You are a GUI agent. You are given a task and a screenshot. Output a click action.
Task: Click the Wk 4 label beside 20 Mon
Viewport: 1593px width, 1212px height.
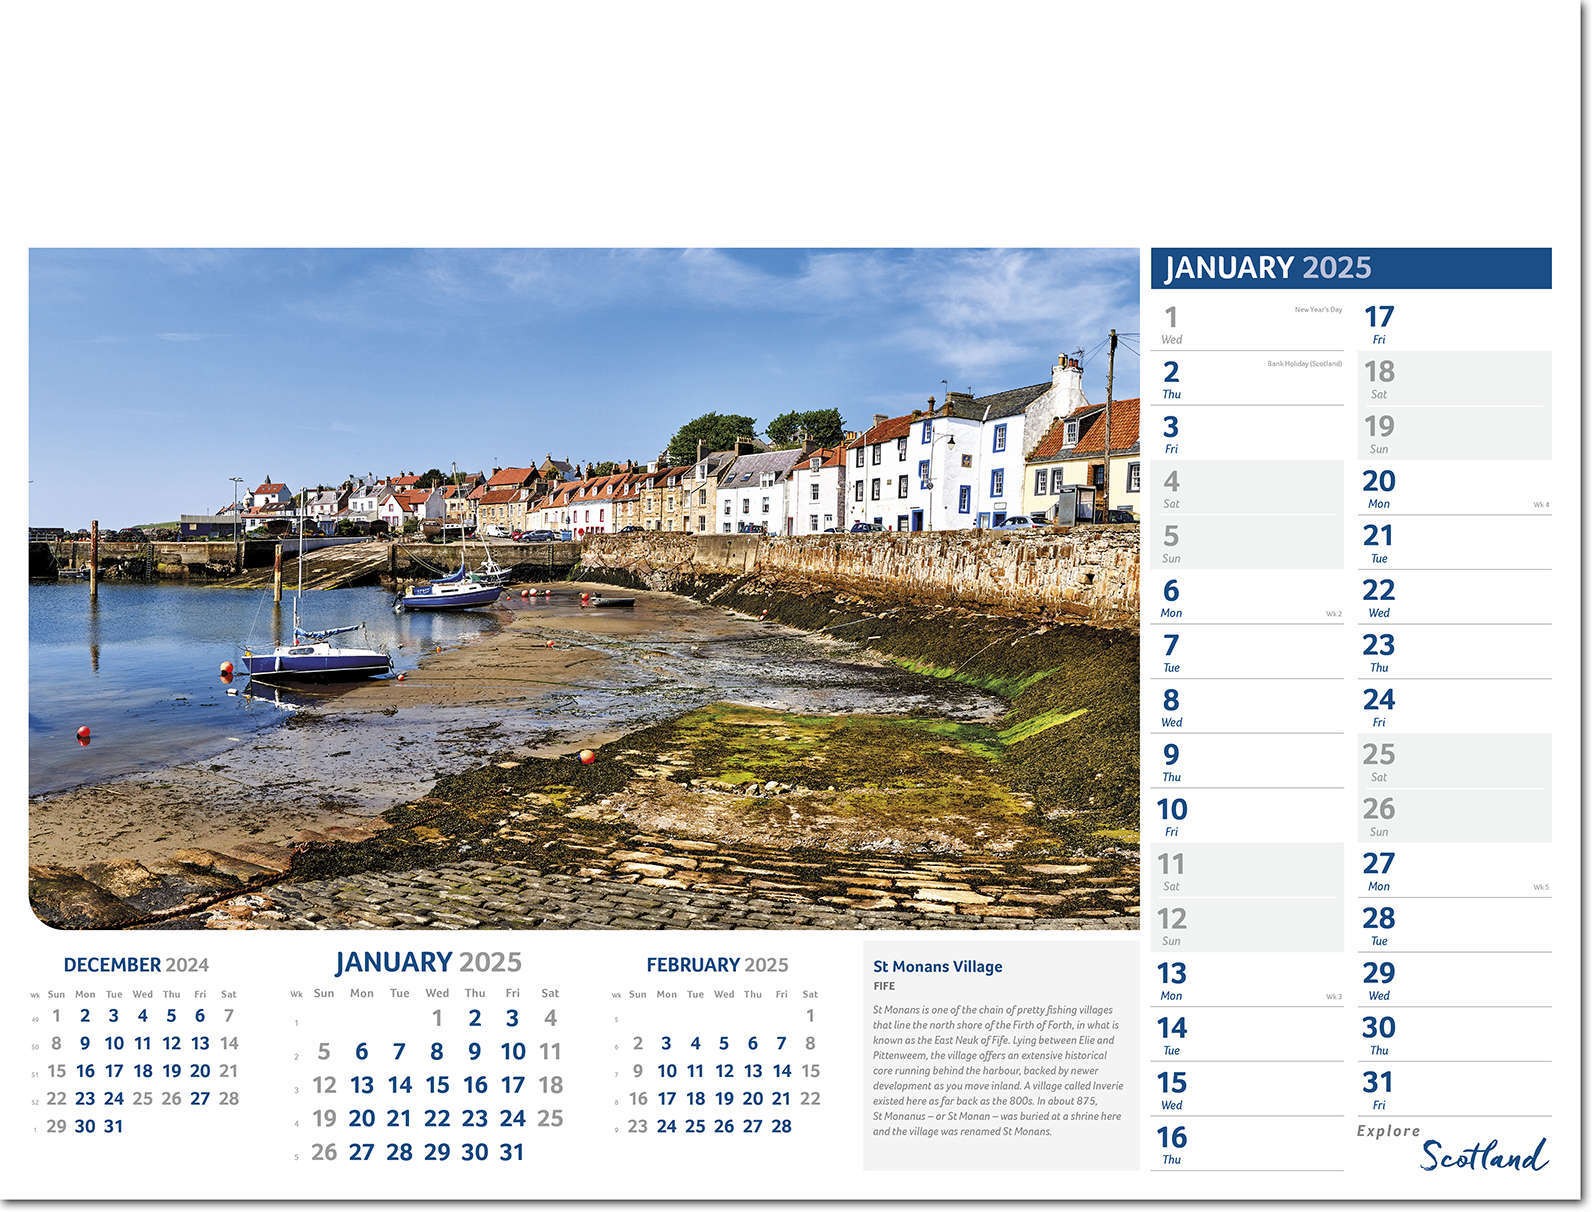pos(1541,505)
